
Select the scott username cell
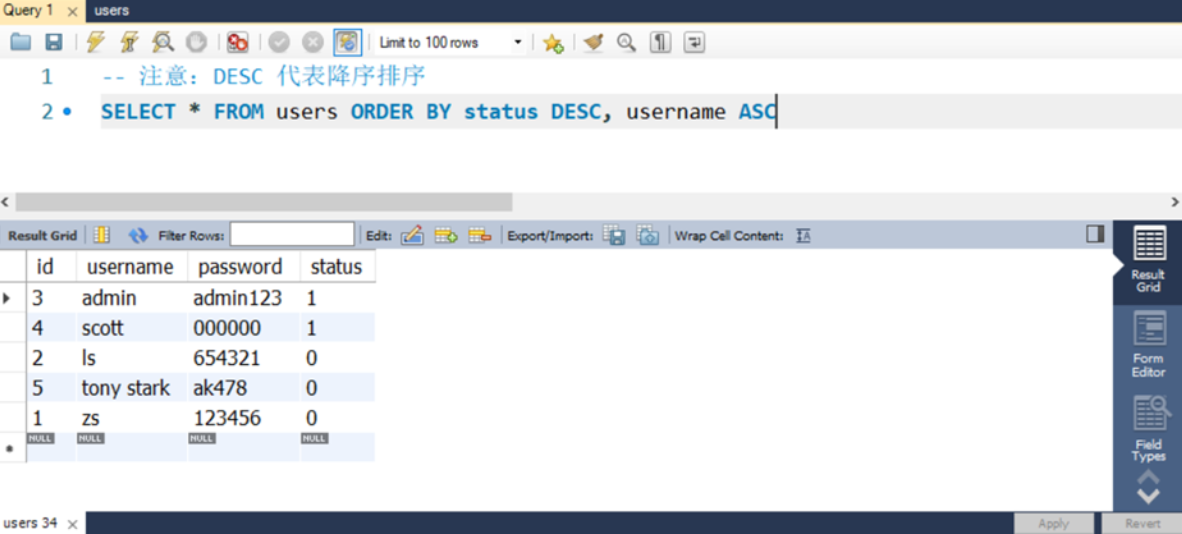pyautogui.click(x=132, y=328)
